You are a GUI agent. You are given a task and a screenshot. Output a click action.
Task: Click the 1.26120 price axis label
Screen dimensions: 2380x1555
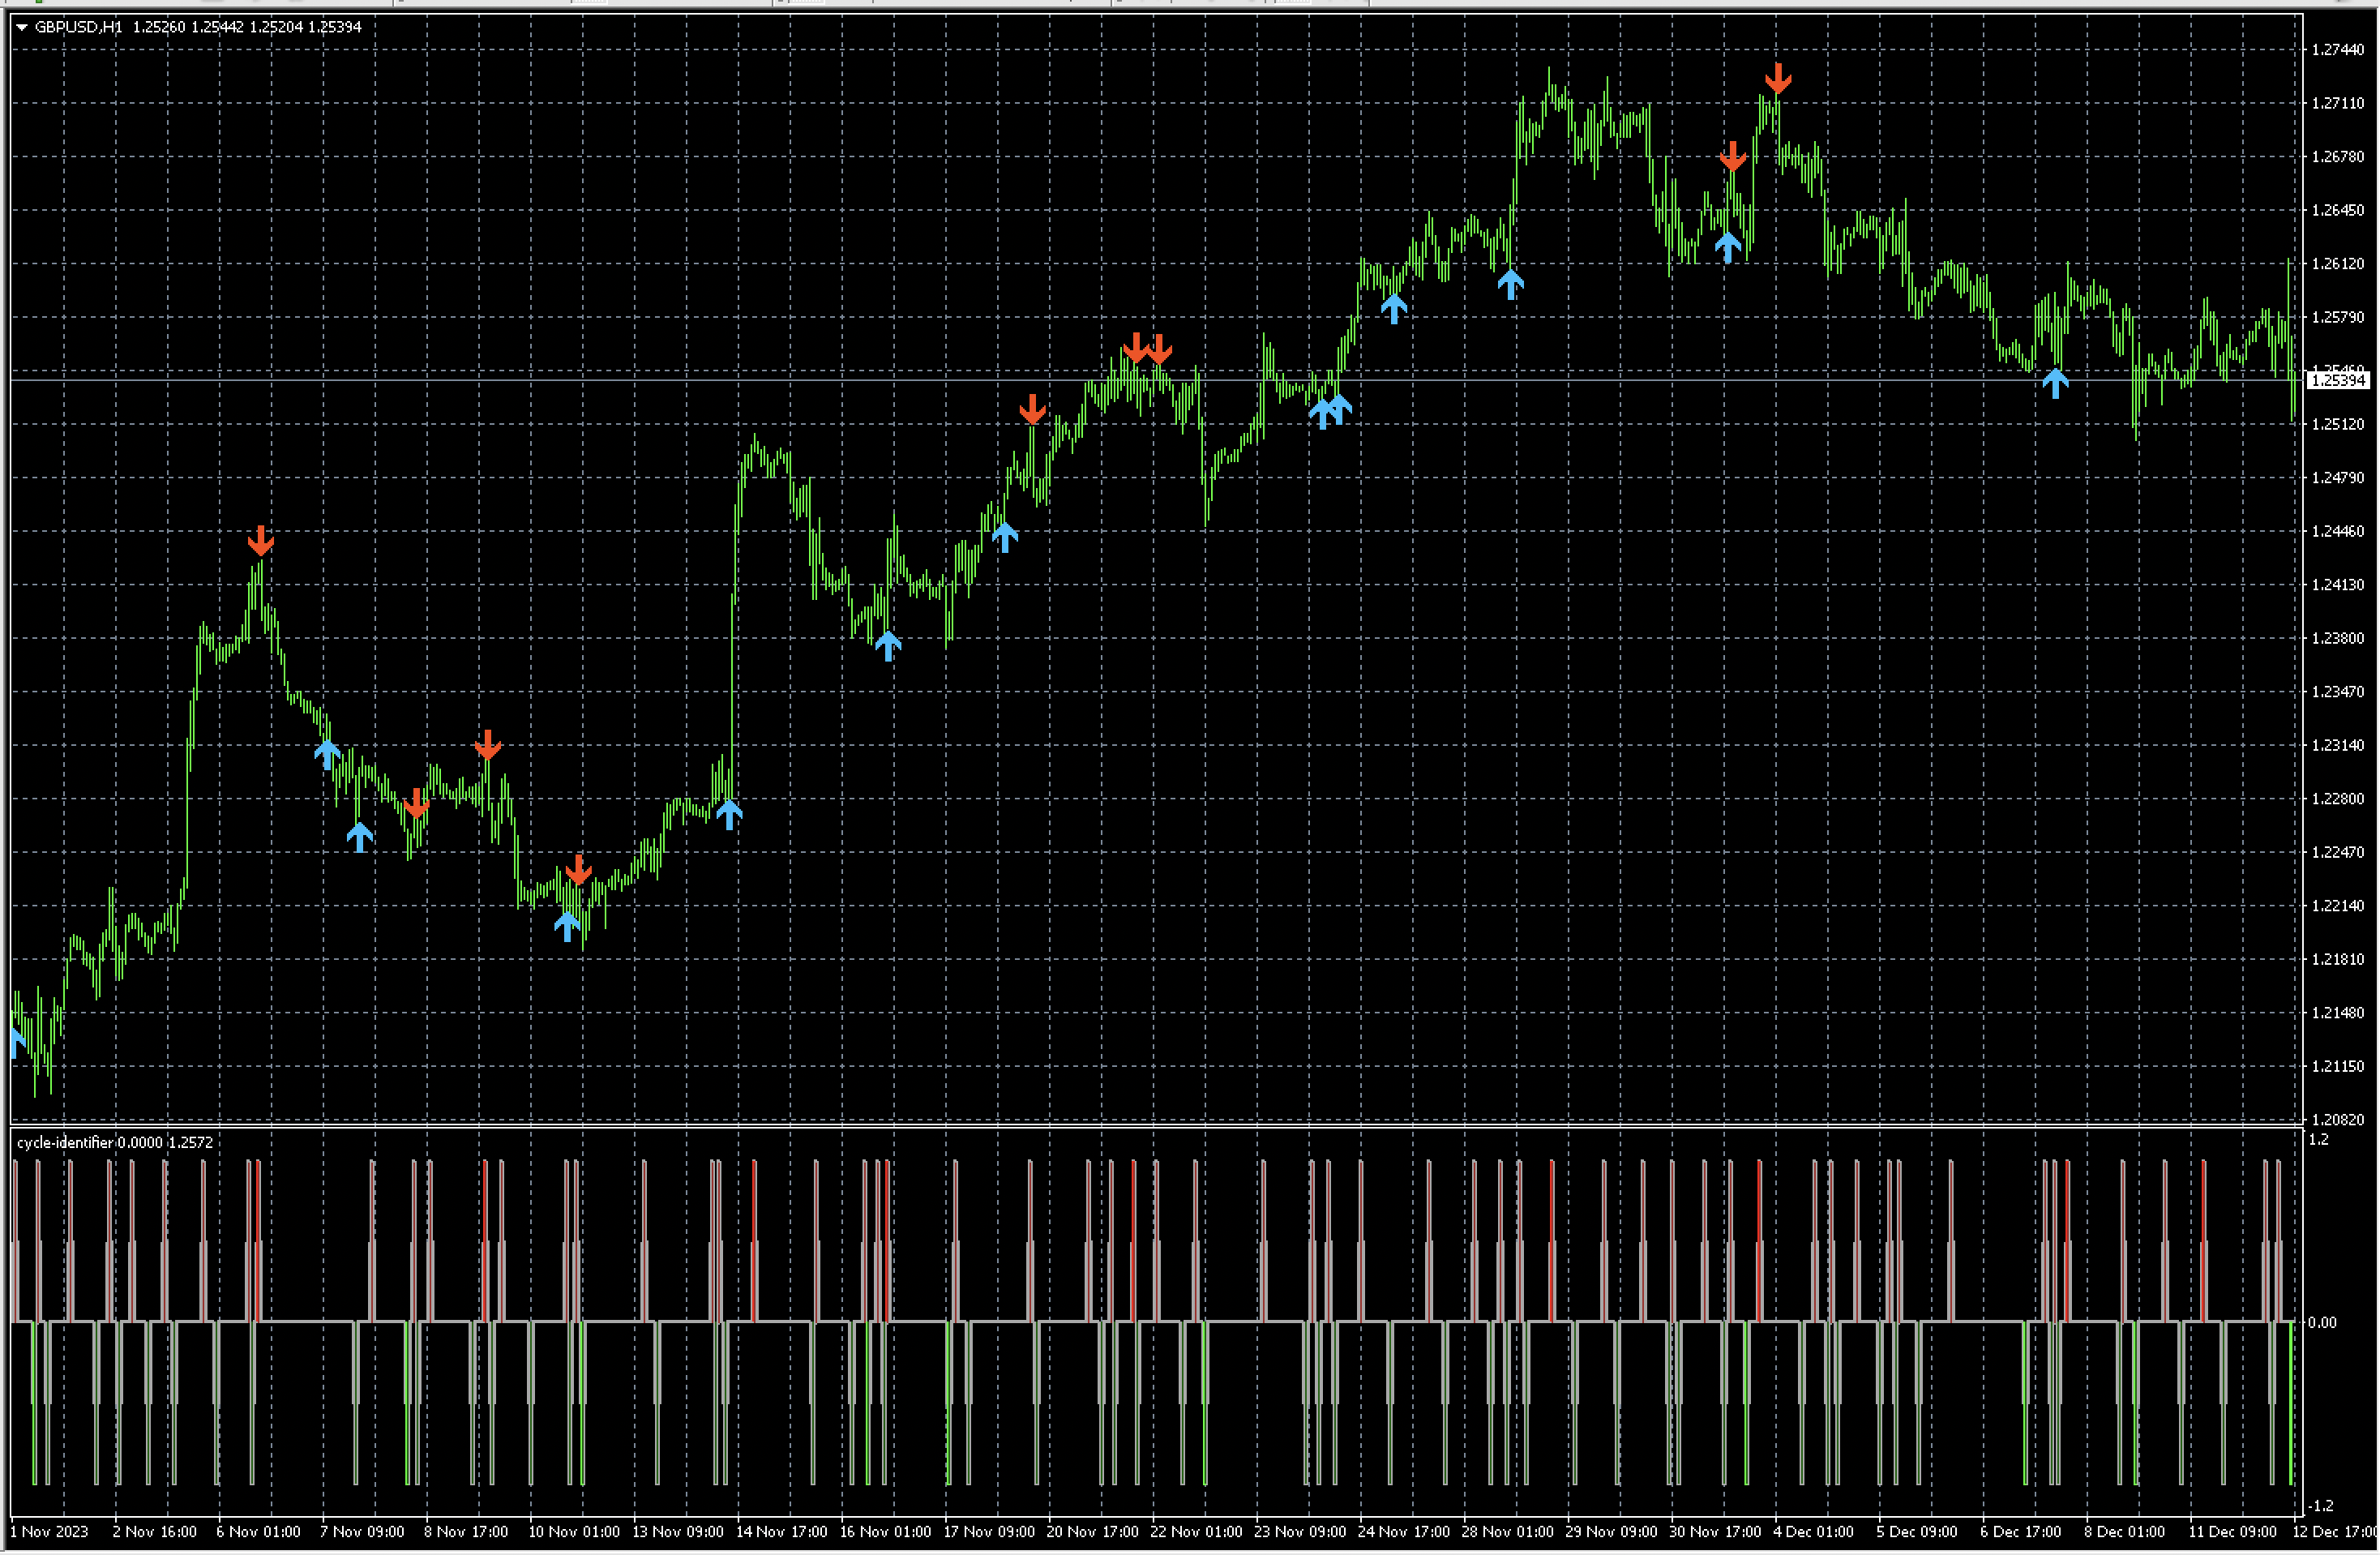[2338, 263]
